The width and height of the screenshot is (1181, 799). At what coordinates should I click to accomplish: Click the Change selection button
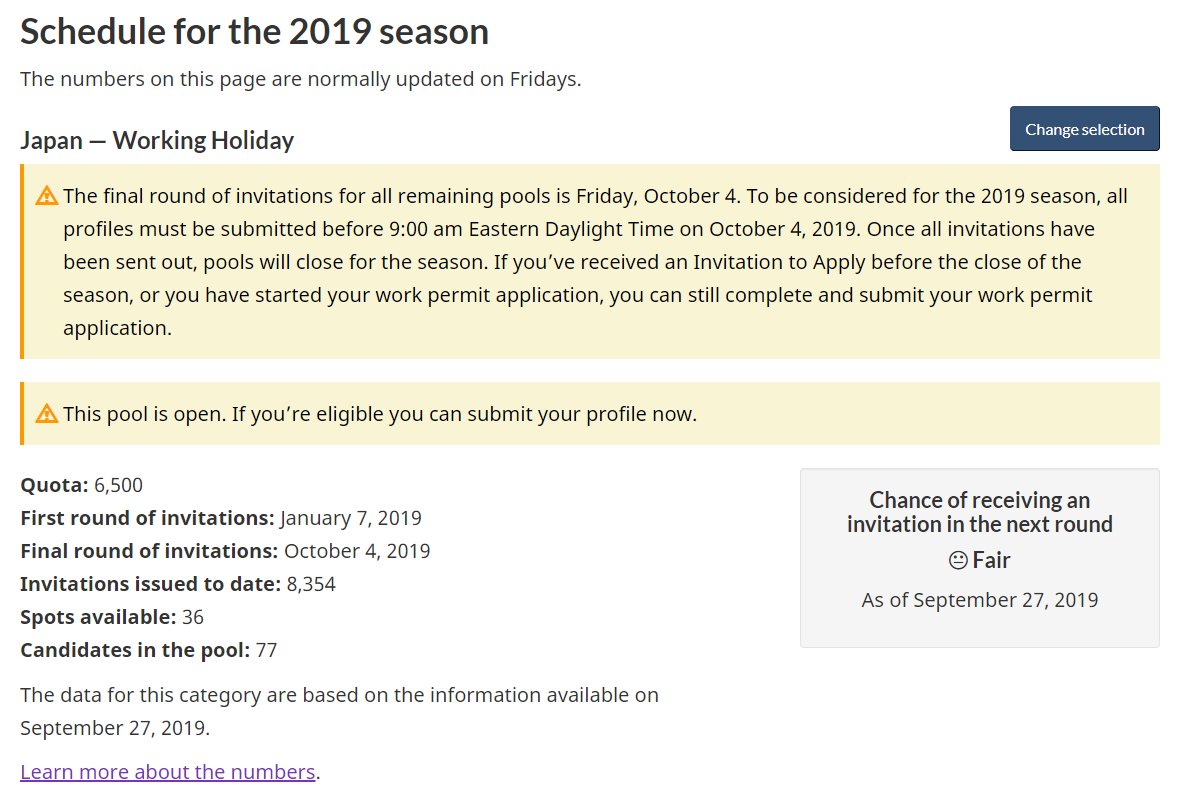[x=1084, y=129]
